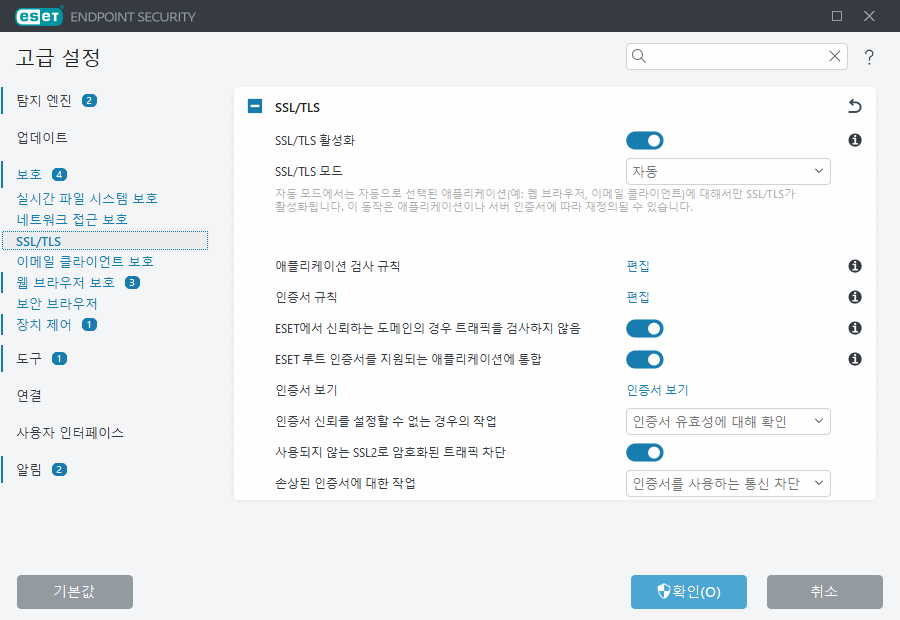Expand the 인증서 유효성에 대해 확인 dropdown
900x620 pixels.
tap(728, 421)
